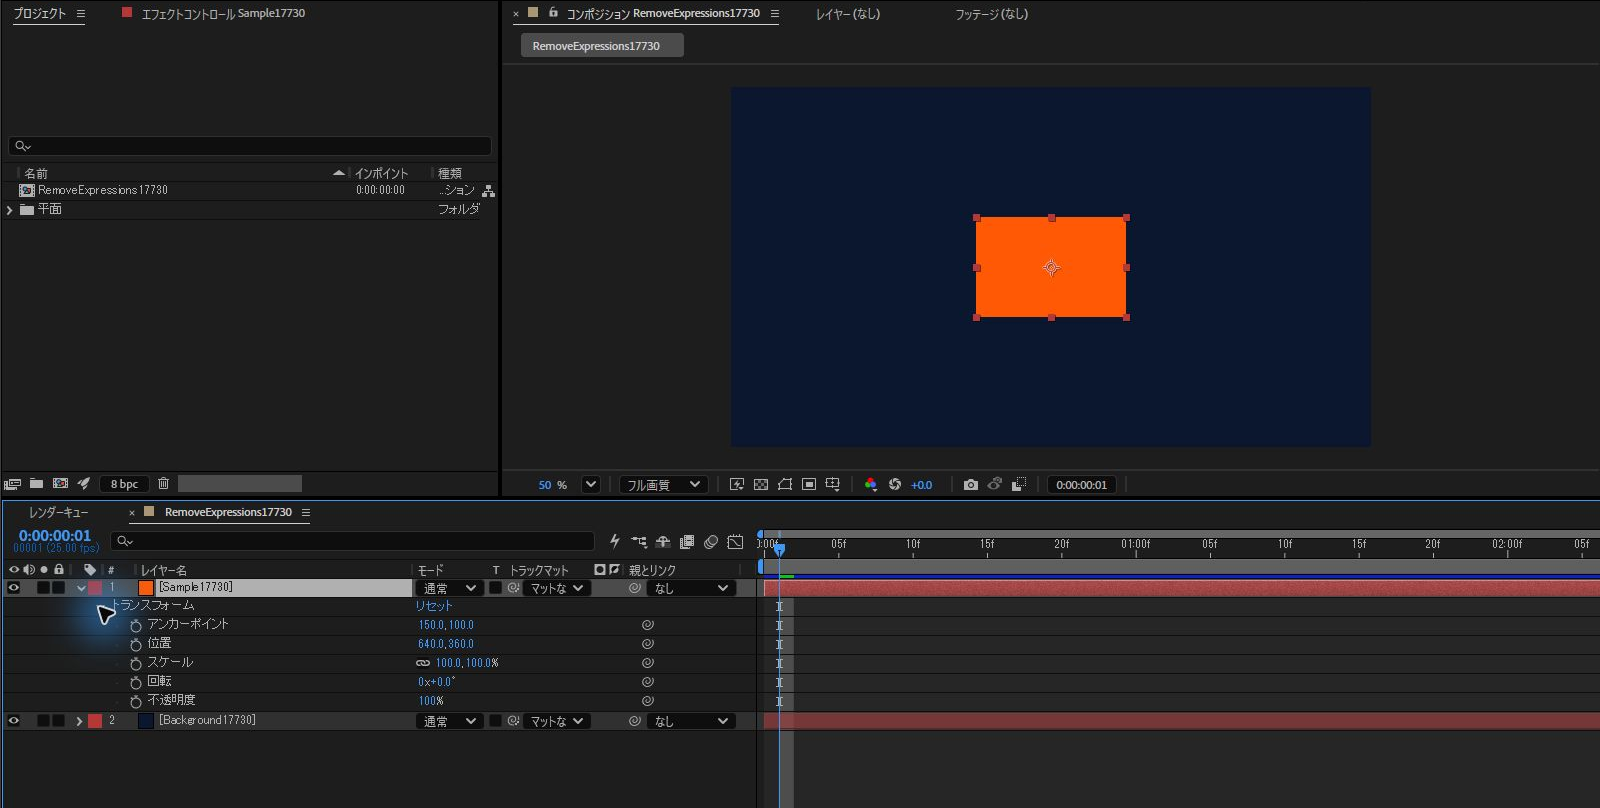Take a snapshot with the camera icon
1600x808 pixels.
click(970, 484)
